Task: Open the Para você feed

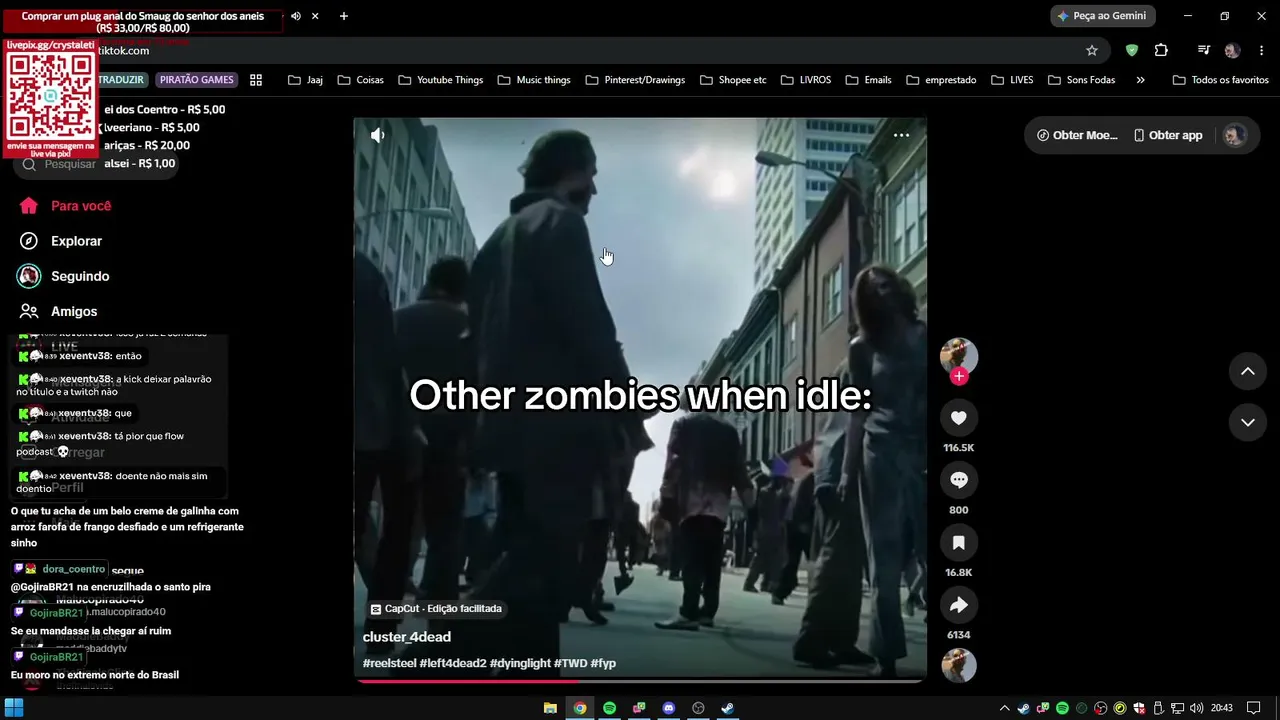Action: [66, 206]
